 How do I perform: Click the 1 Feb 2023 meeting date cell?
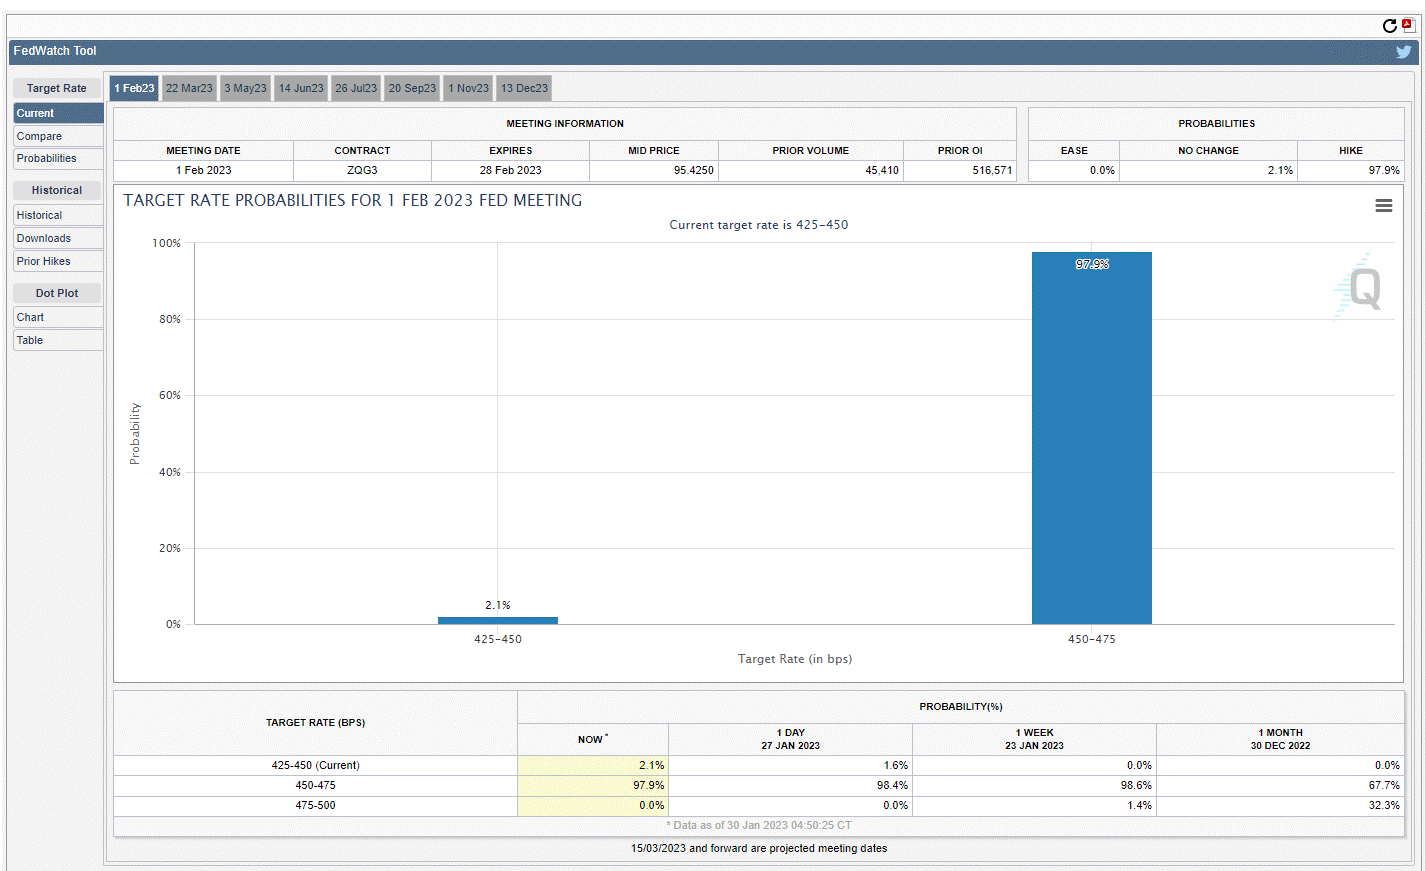203,170
